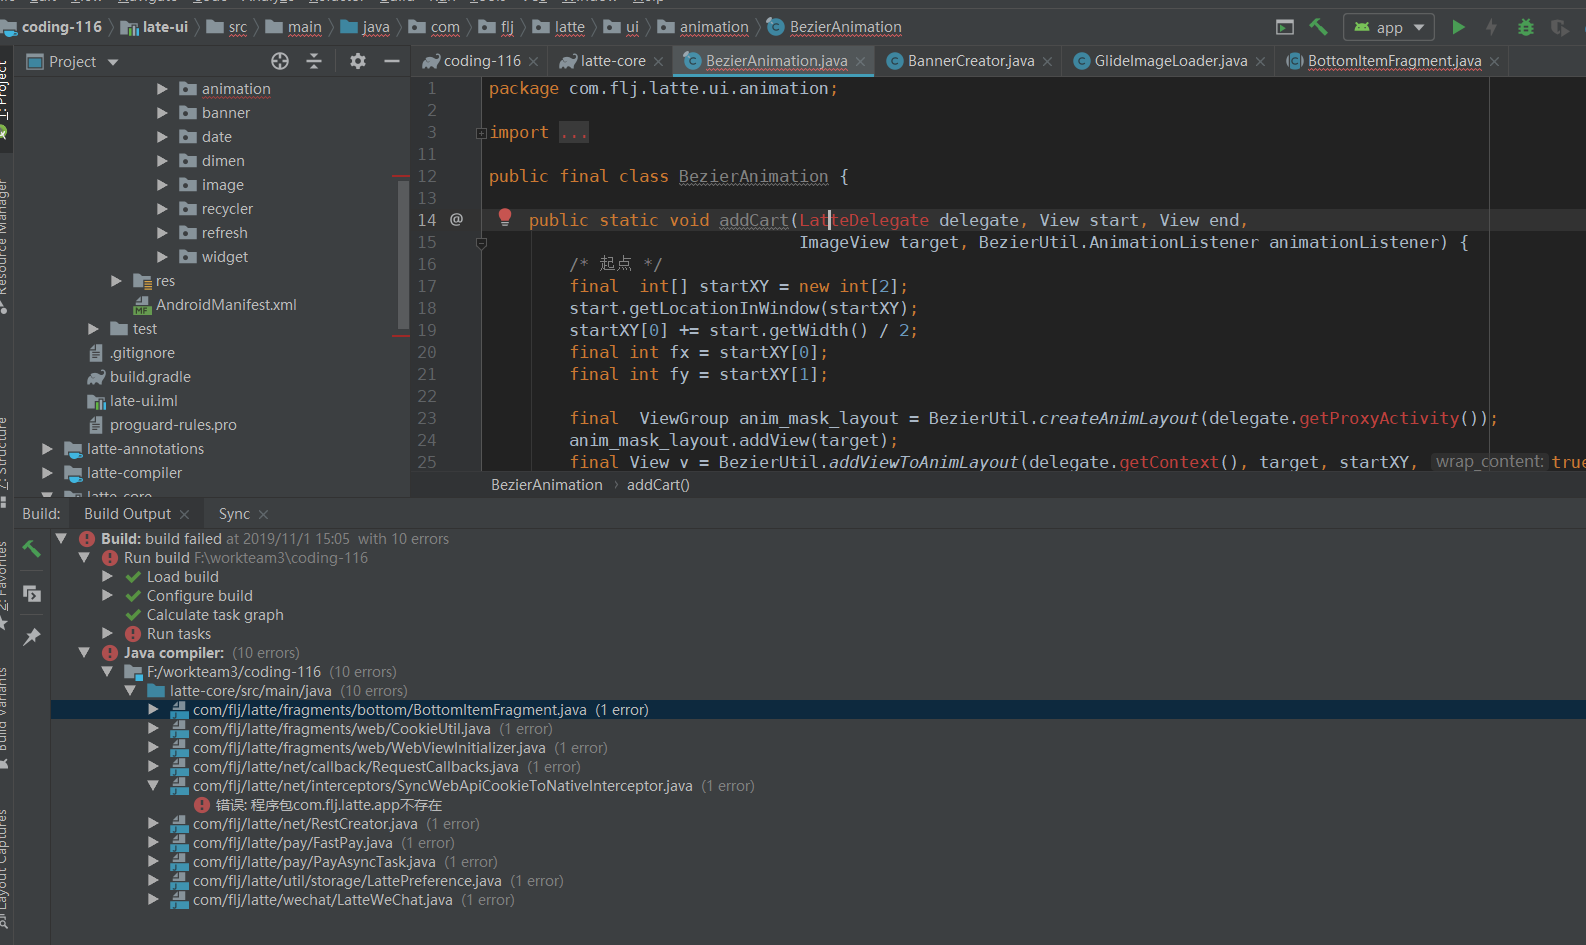Viewport: 1586px width, 945px height.
Task: Collapse all in the Project panel
Action: tap(314, 61)
